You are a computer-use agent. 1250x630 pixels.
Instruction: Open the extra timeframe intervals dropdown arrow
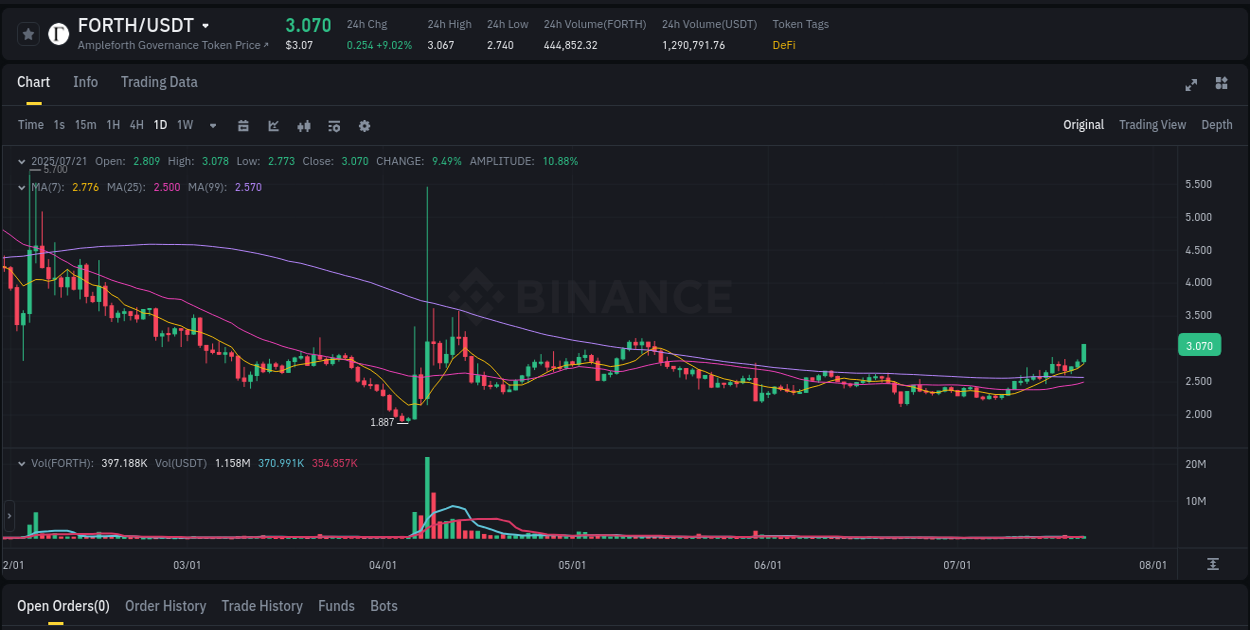[x=212, y=125]
